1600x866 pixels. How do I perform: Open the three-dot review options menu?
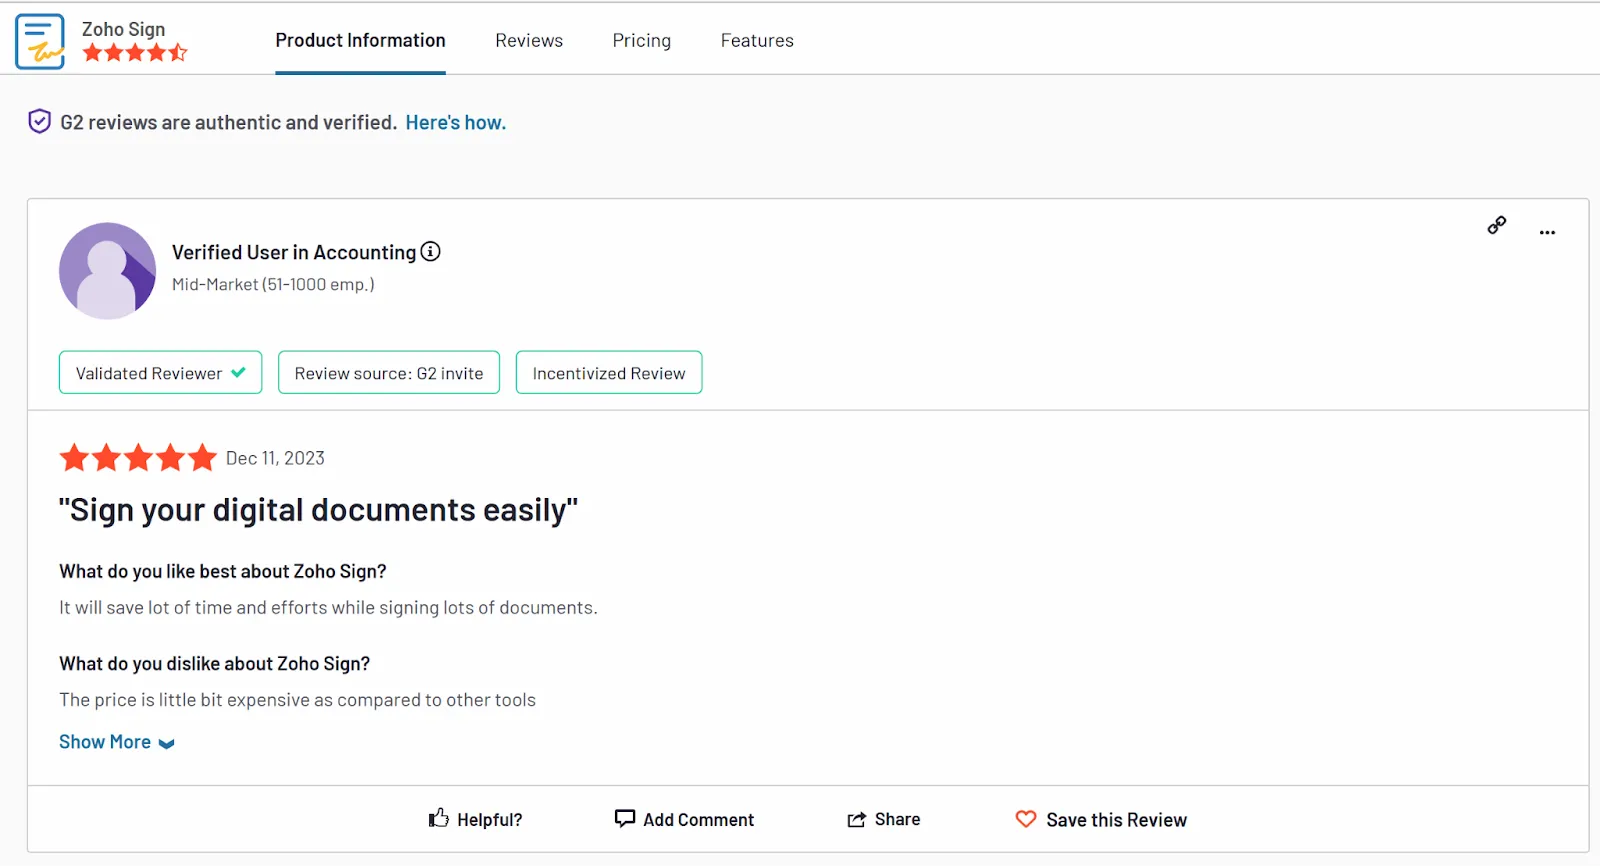[1547, 232]
